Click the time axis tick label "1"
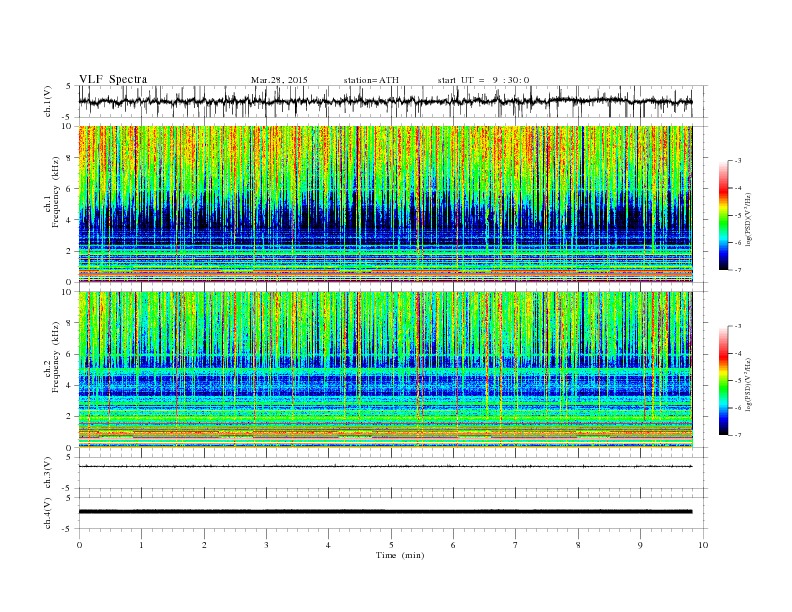This screenshot has height=612, width=792. 142,545
